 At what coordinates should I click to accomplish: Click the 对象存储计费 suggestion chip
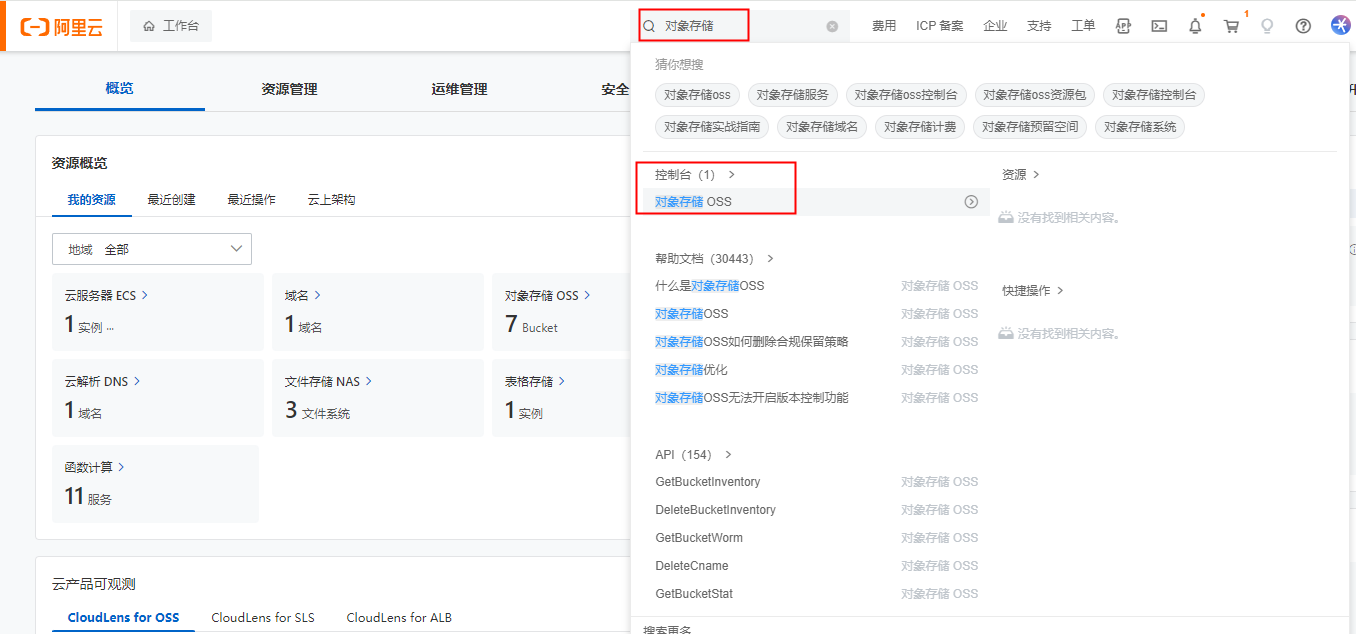point(919,127)
